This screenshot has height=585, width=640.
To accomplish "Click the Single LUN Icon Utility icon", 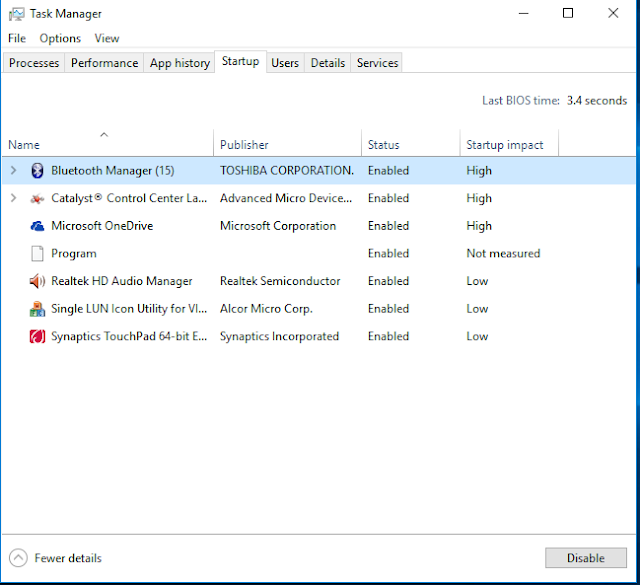I will (37, 309).
